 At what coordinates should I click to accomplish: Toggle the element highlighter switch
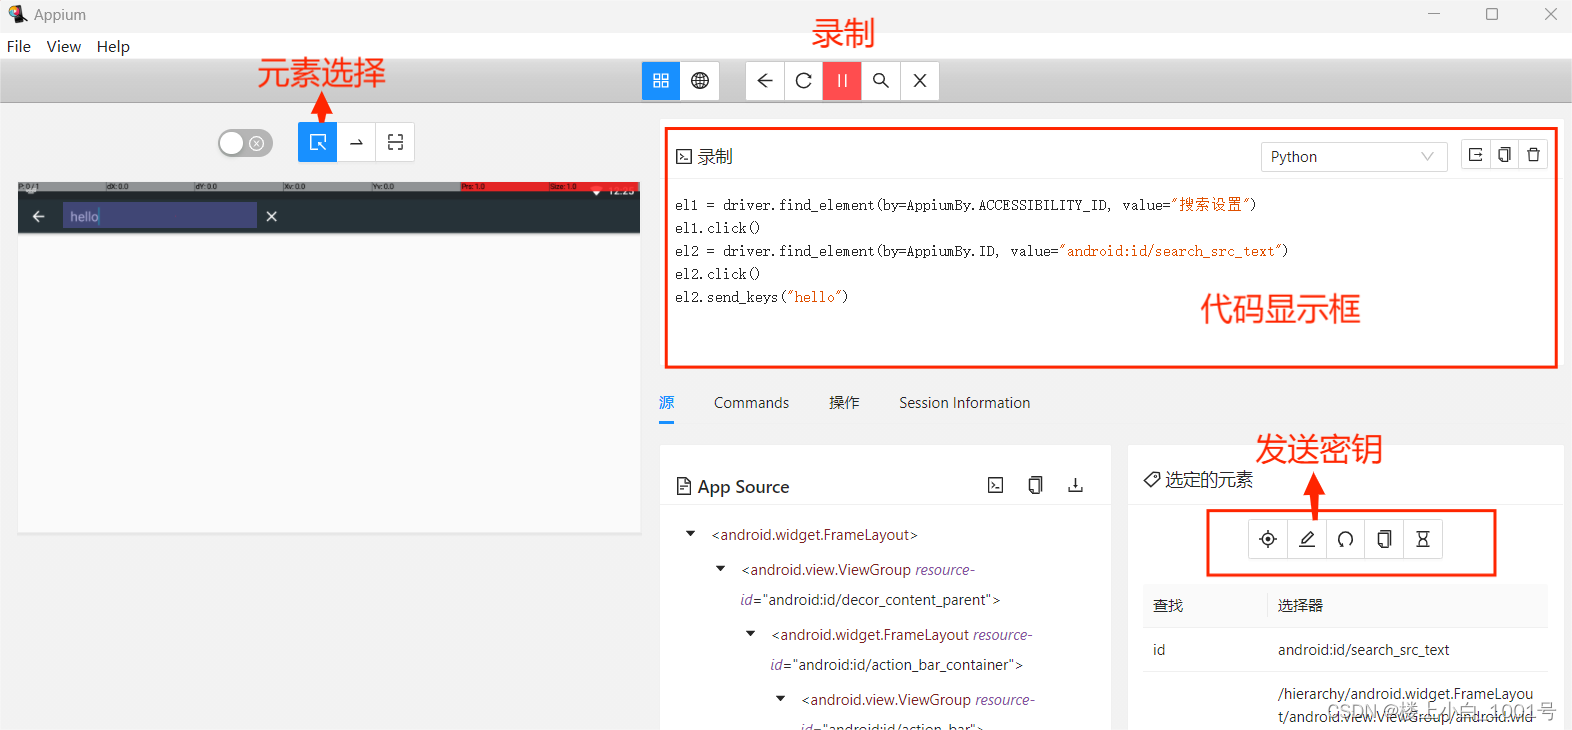pyautogui.click(x=245, y=143)
